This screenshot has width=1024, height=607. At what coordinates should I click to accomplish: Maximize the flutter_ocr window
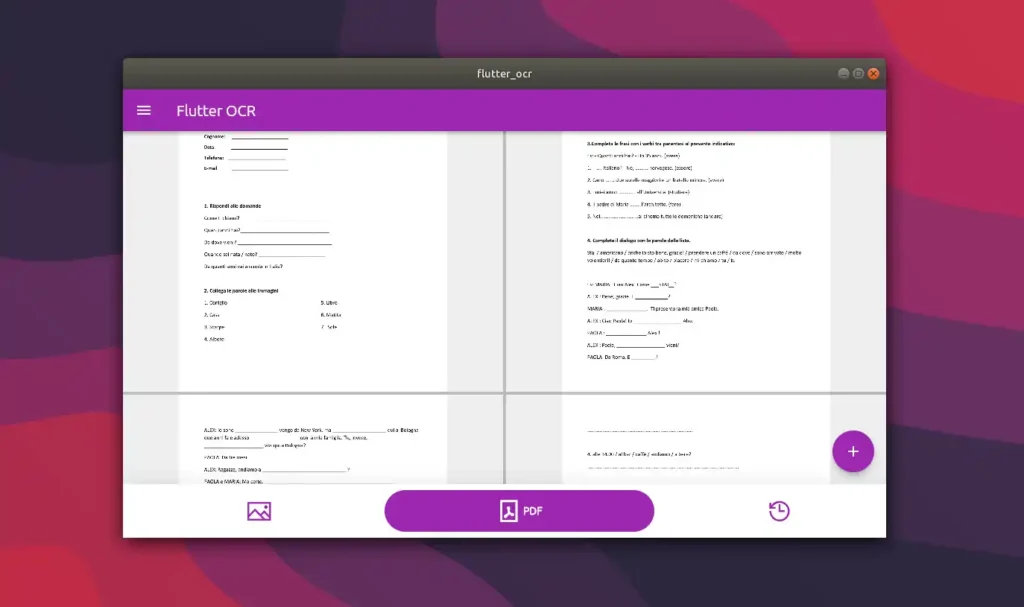(x=858, y=74)
